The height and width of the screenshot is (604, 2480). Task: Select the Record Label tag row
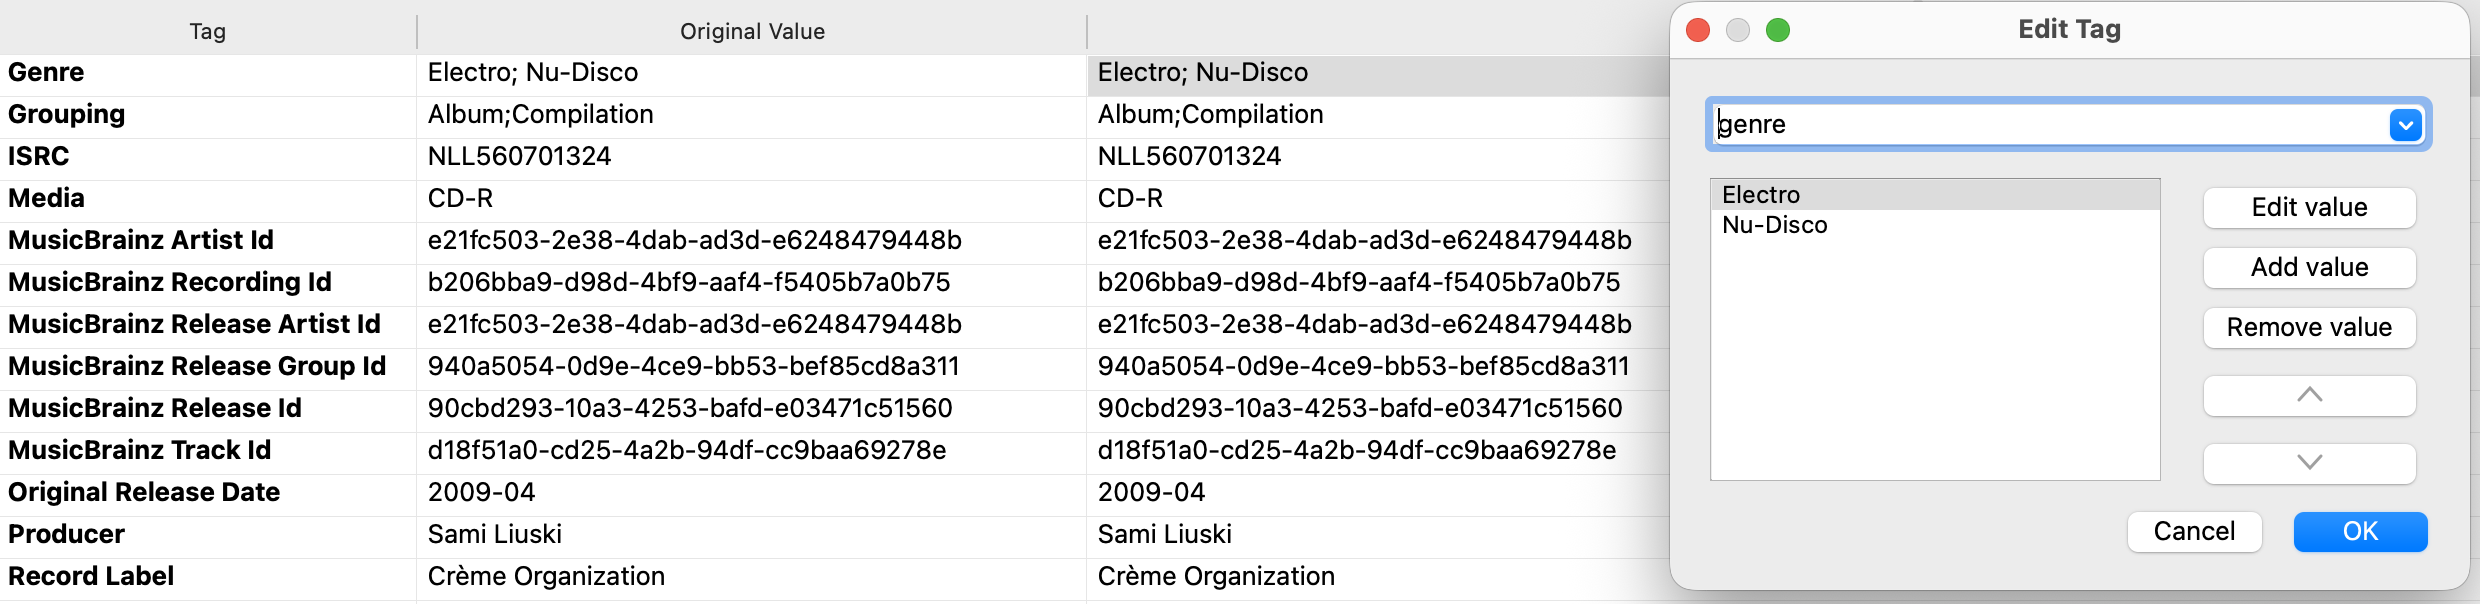point(91,577)
